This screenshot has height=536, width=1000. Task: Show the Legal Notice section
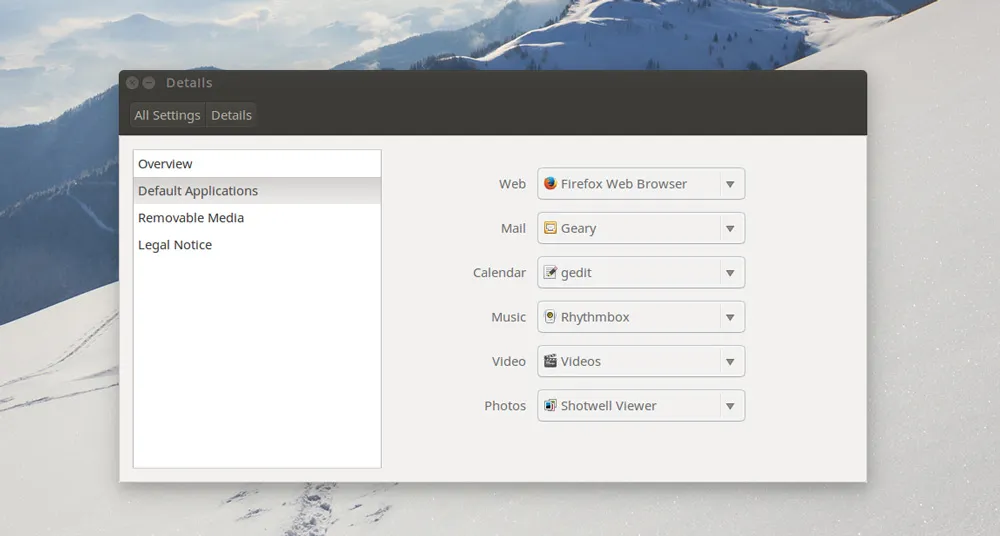point(175,245)
